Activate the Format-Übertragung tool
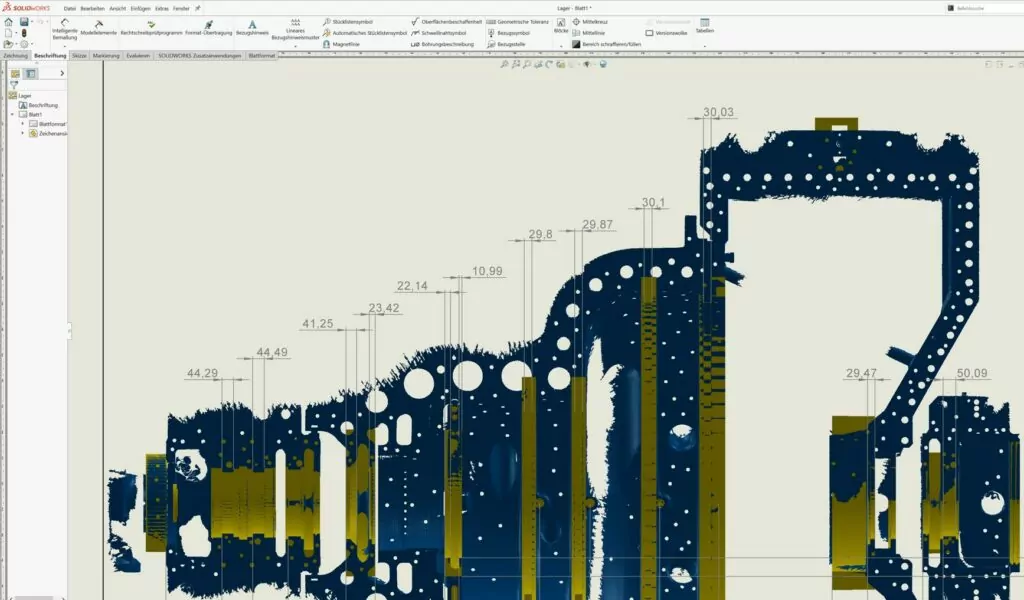The height and width of the screenshot is (600, 1024). coord(208,25)
